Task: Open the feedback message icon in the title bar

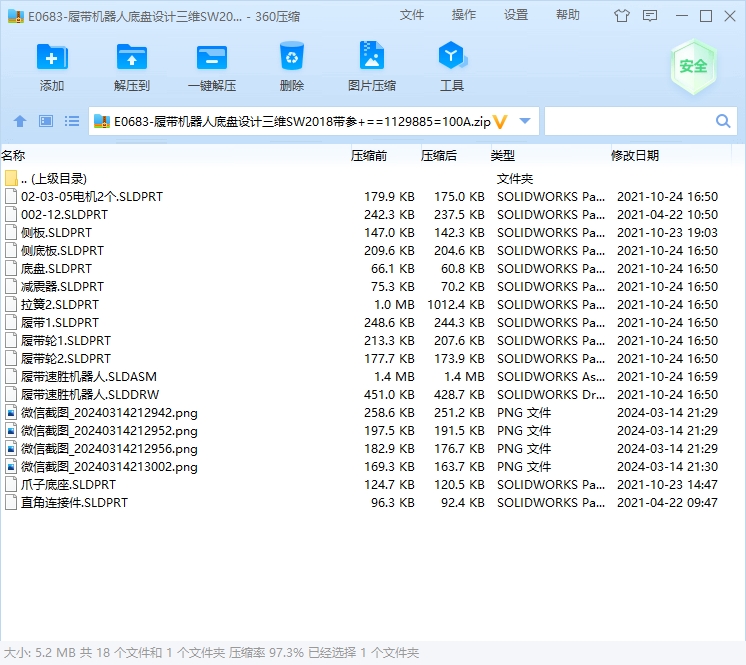Action: click(650, 16)
